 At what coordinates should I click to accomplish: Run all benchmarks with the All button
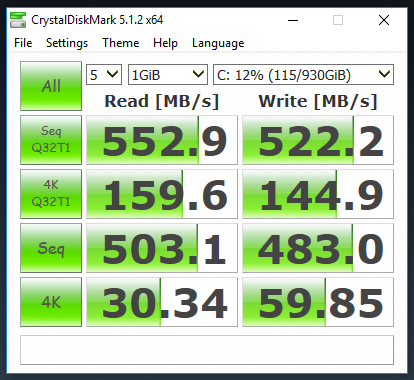[51, 86]
